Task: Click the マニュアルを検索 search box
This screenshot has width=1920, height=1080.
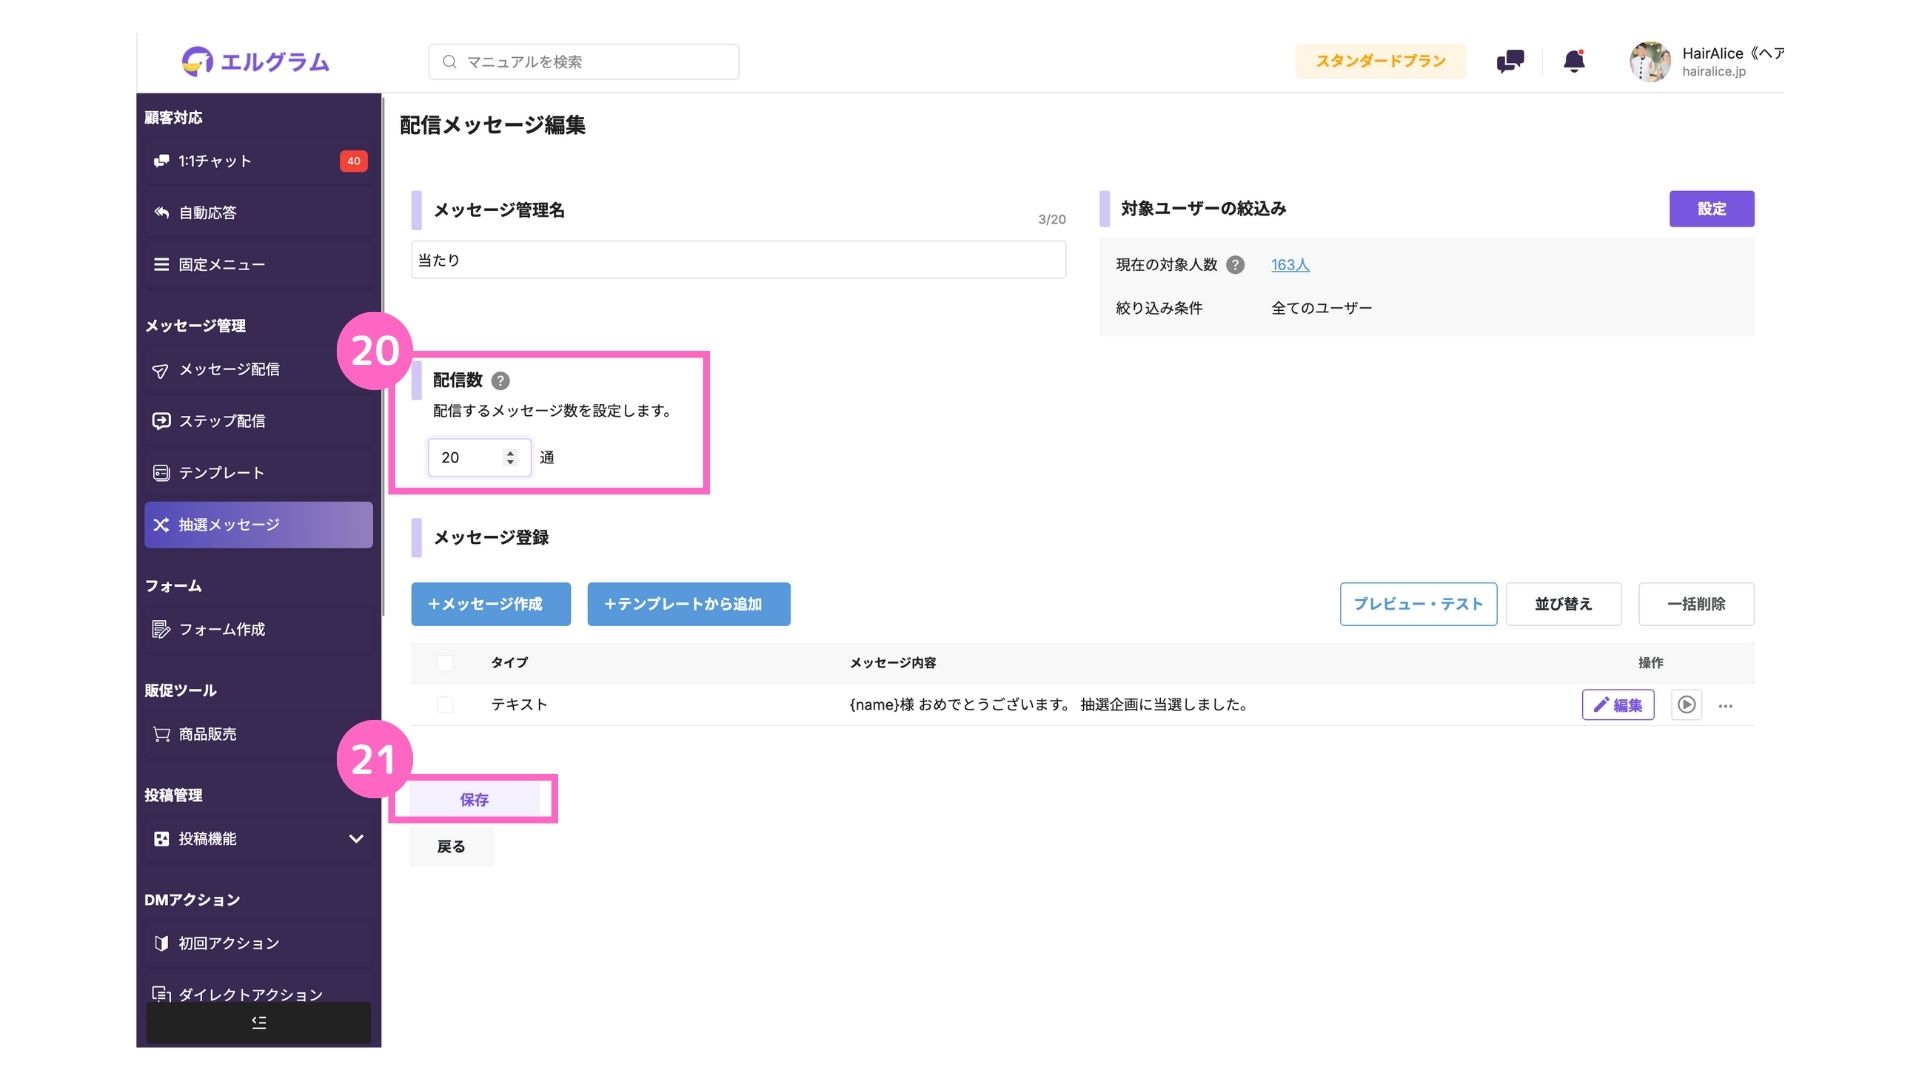Action: [584, 62]
